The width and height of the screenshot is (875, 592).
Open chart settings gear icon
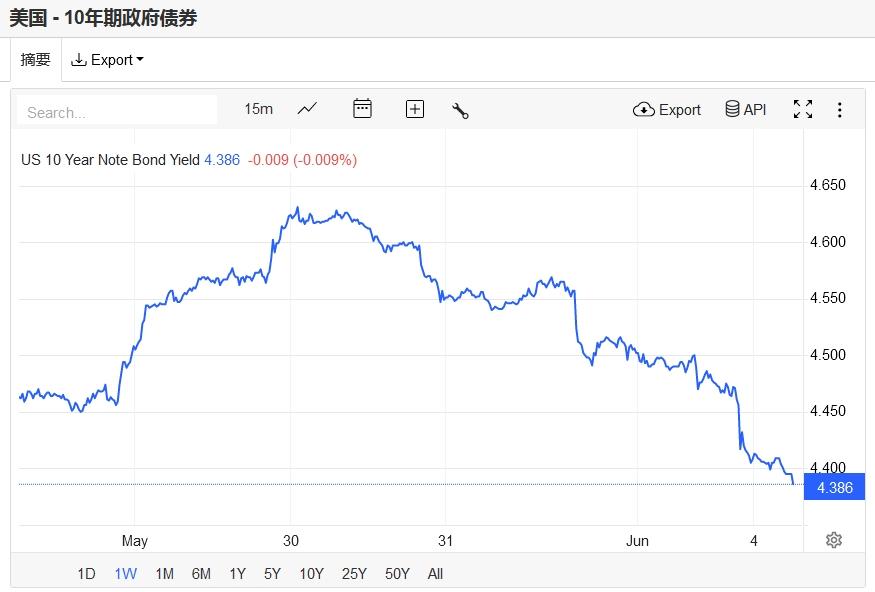coord(834,540)
